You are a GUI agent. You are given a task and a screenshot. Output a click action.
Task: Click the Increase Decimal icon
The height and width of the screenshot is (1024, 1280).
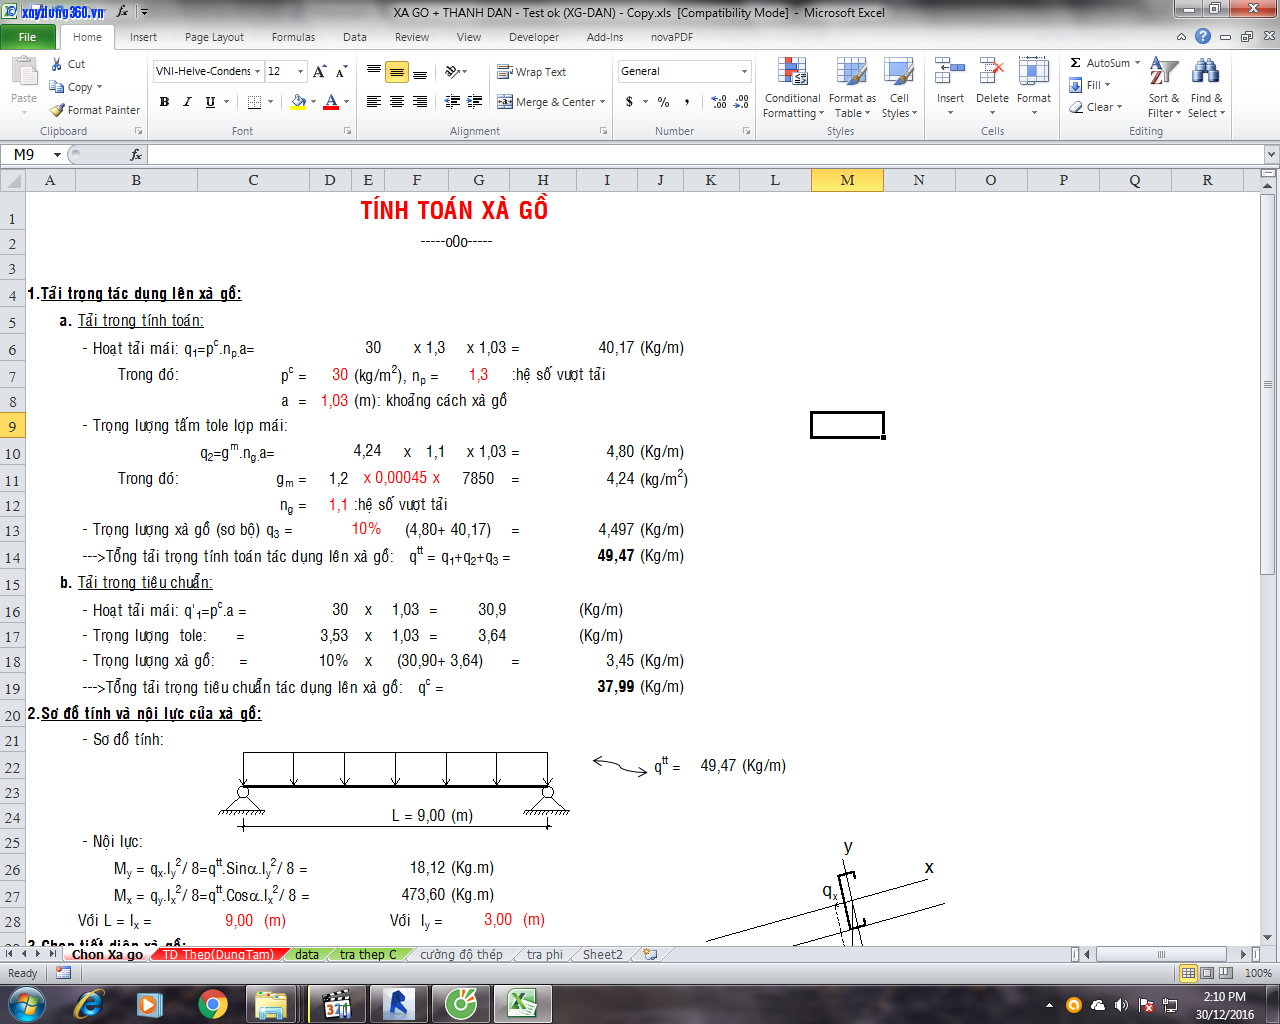click(x=718, y=102)
